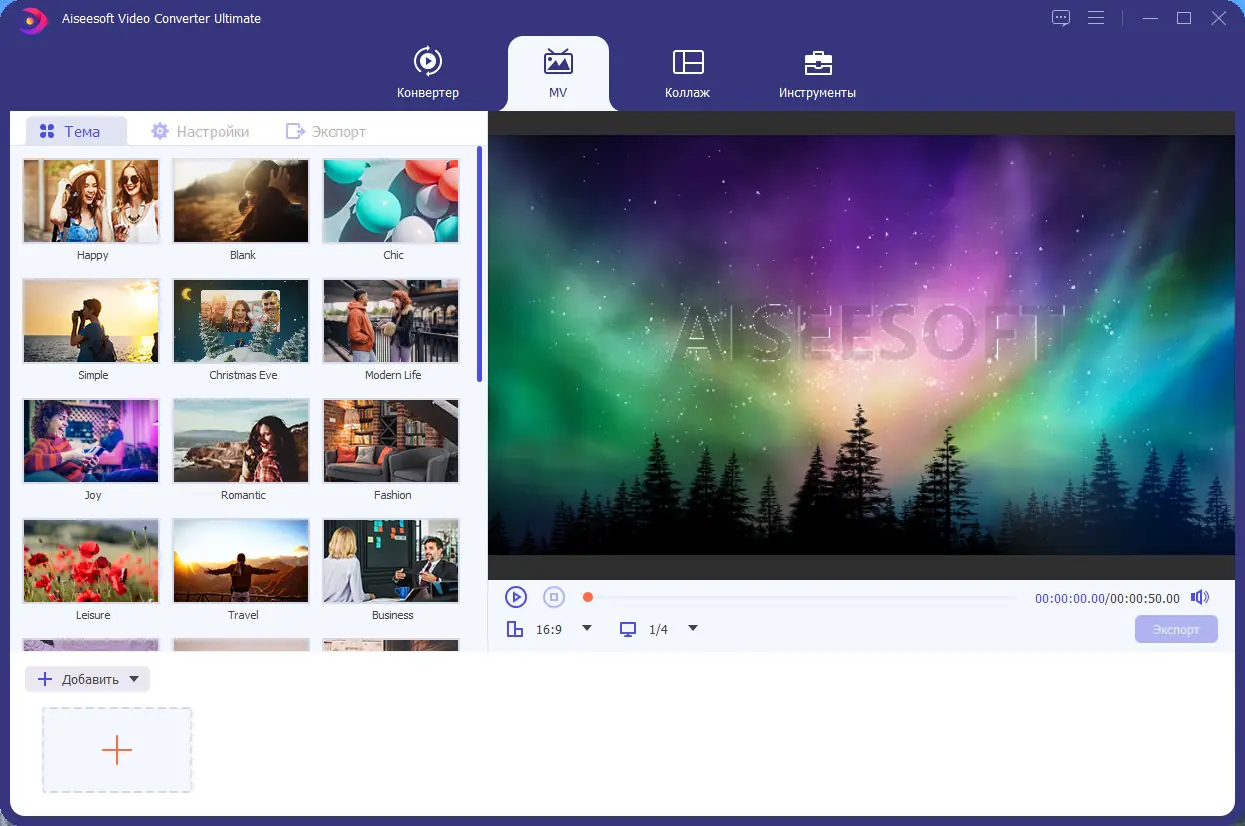Expand the Добавить dropdown arrow
This screenshot has height=826, width=1245.
point(134,679)
